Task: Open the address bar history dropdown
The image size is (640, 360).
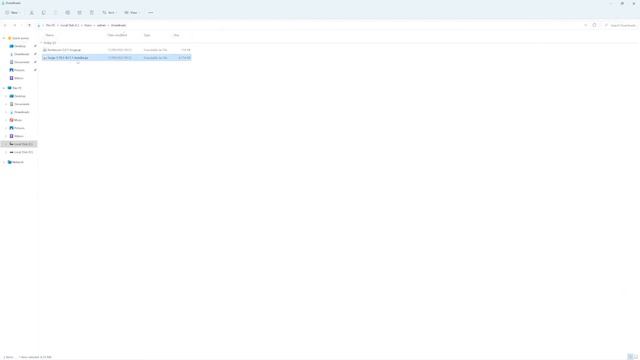Action: pos(585,25)
